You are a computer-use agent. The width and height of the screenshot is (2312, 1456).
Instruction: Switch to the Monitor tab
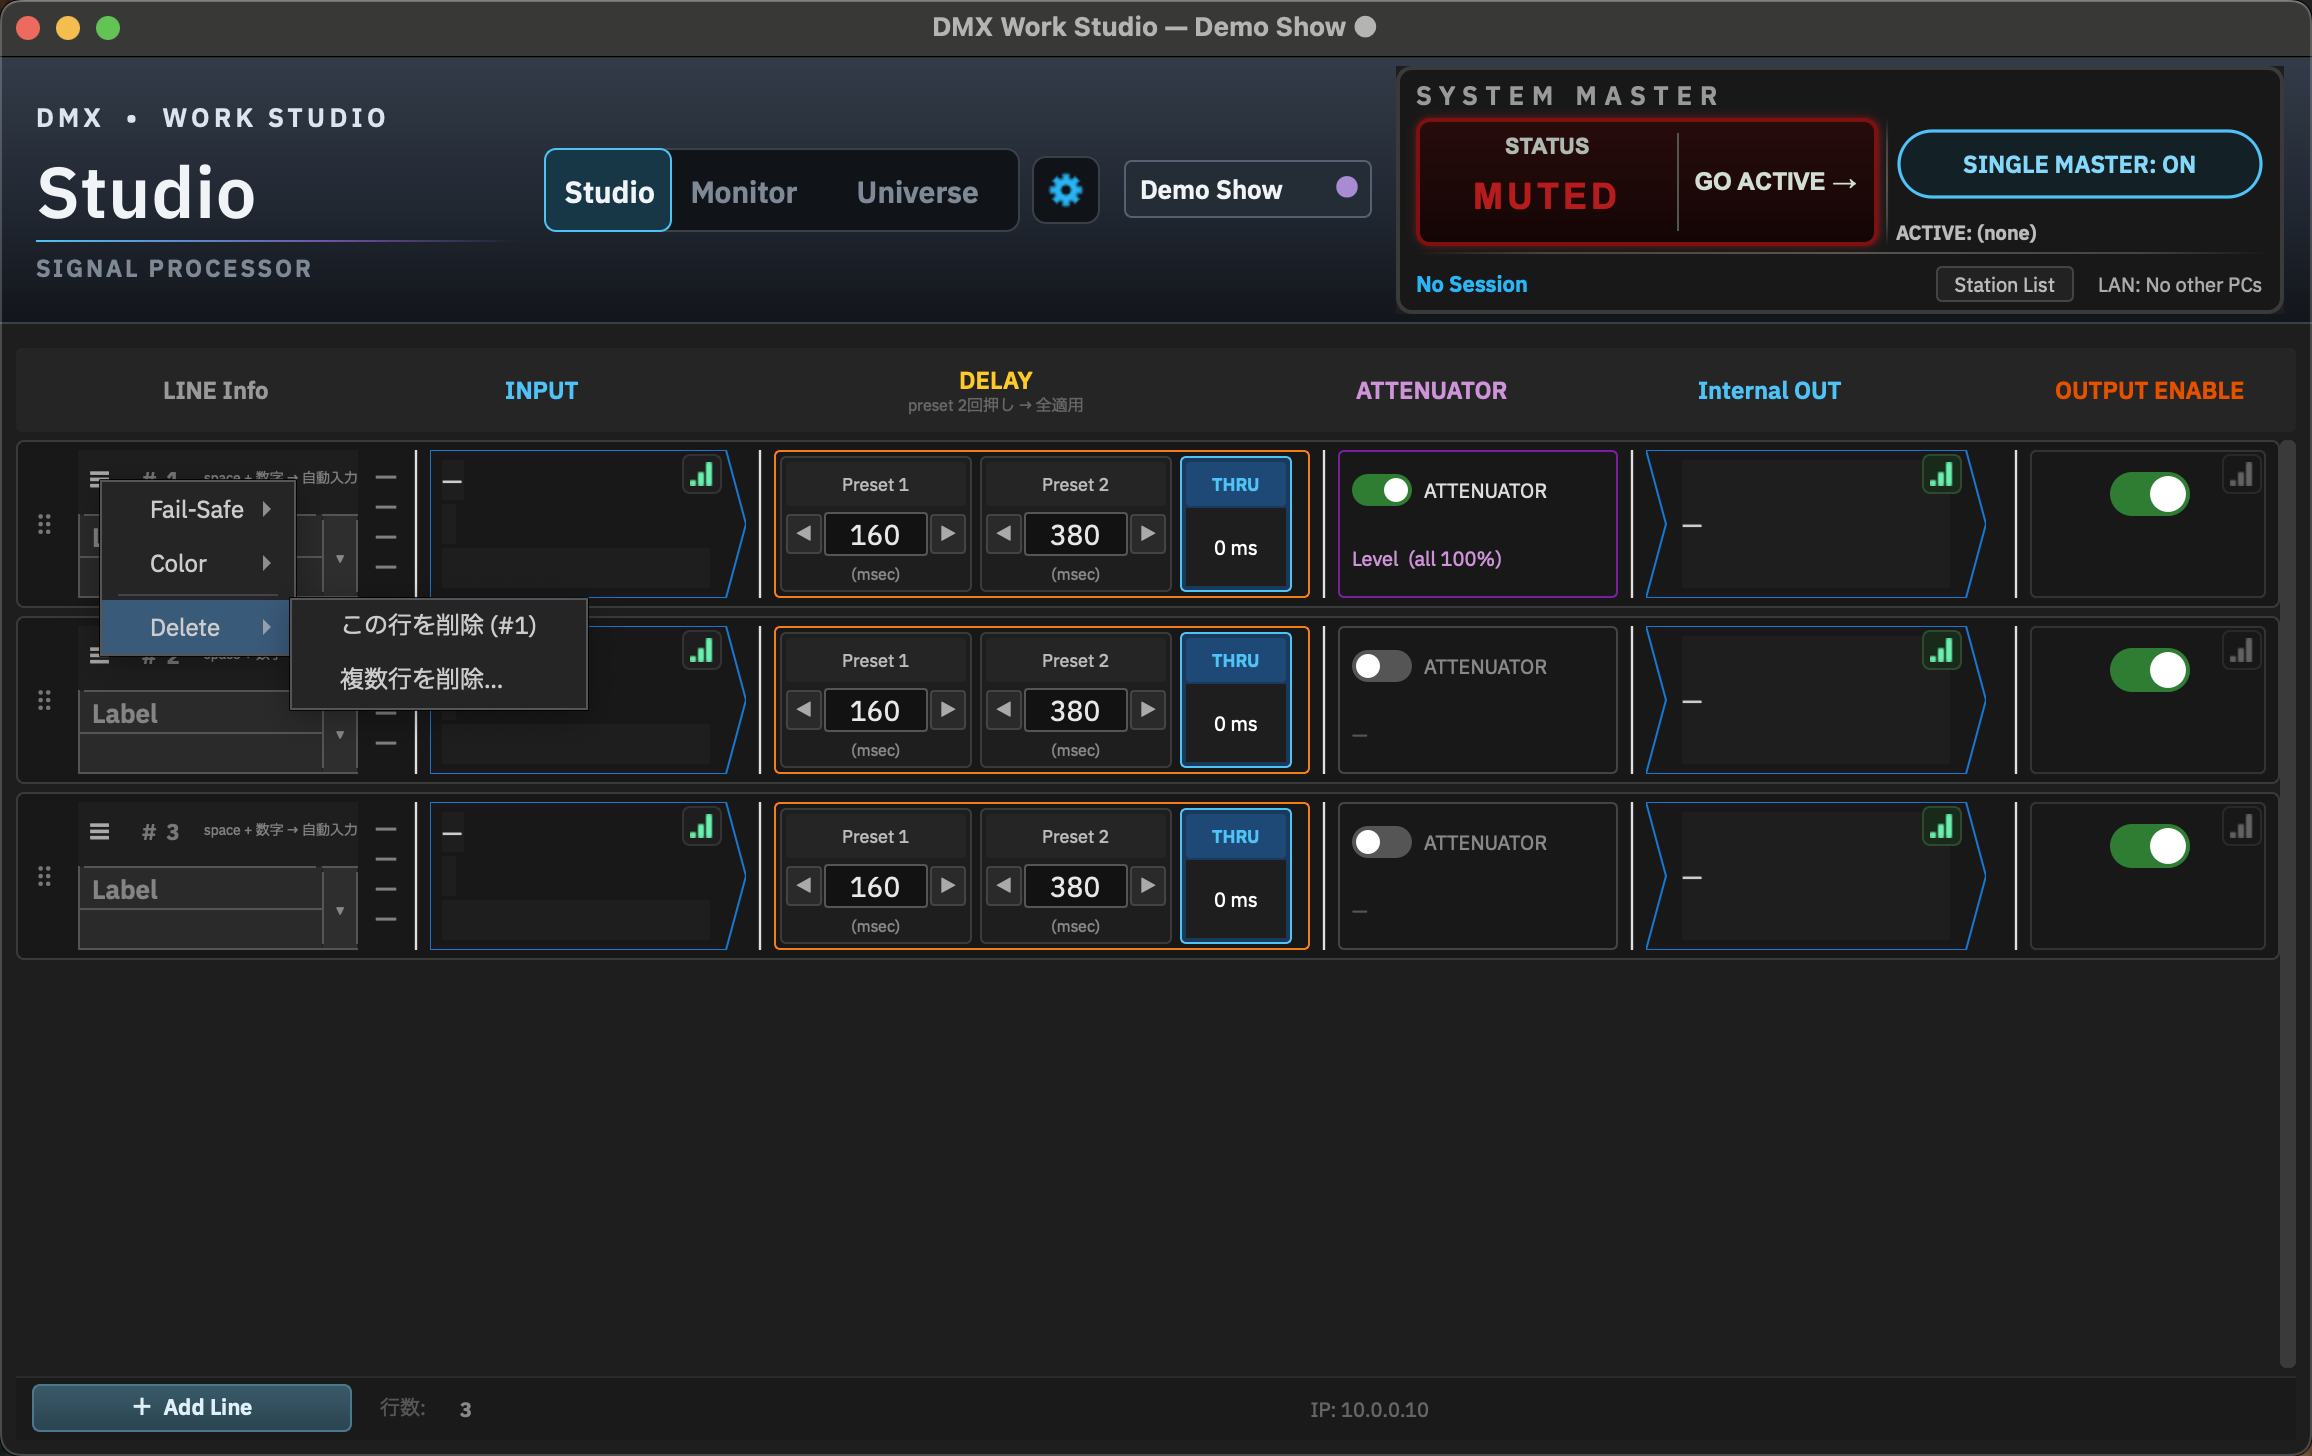(x=744, y=192)
